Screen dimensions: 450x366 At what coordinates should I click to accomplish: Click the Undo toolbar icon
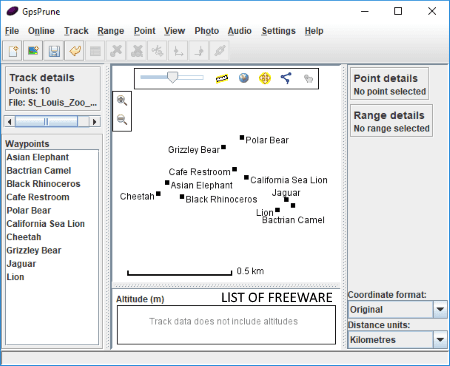[75, 51]
